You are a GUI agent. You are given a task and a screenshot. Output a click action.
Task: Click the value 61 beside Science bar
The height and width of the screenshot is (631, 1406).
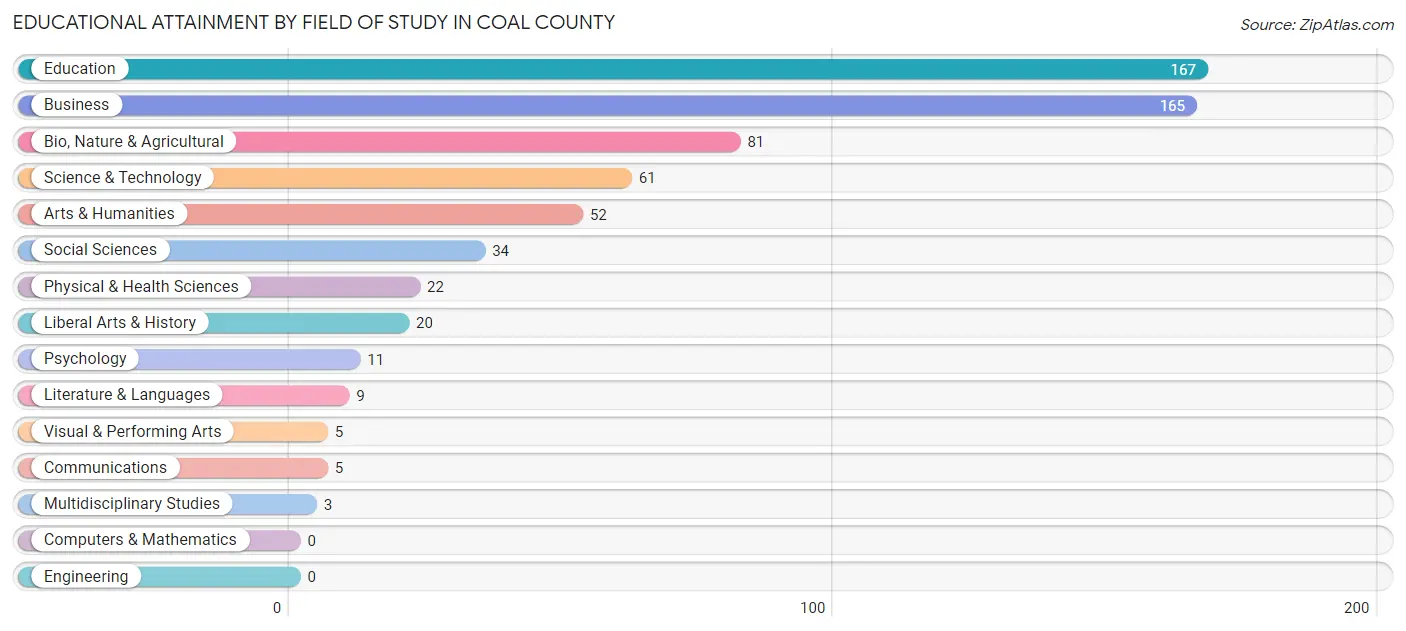pyautogui.click(x=647, y=178)
